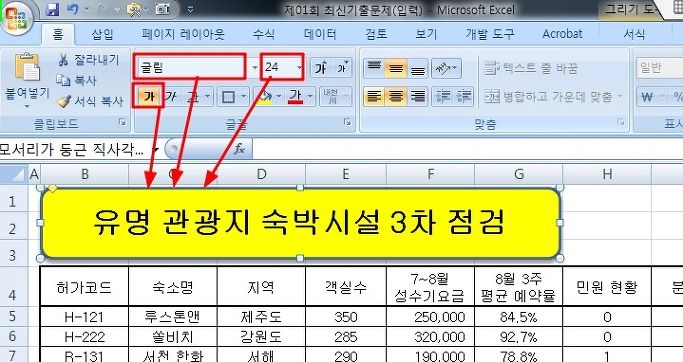
Task: Apply yellow fill color
Action: coord(264,97)
